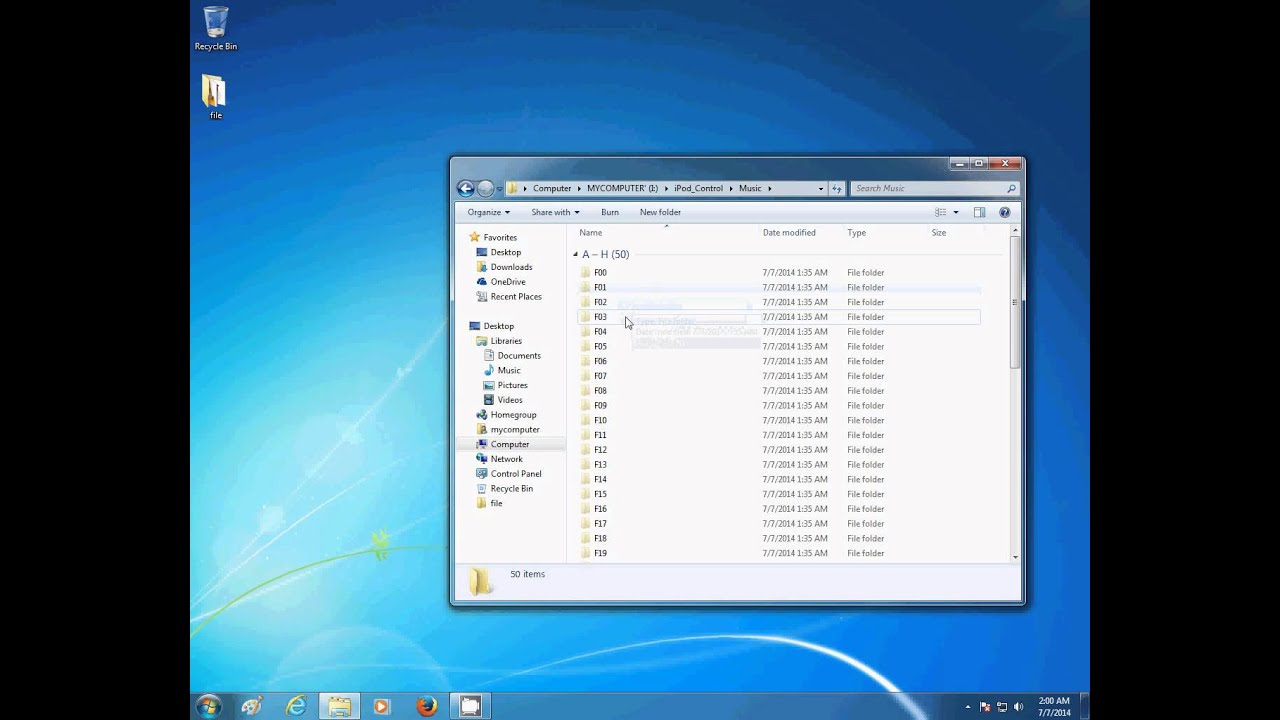
Task: Select the F05 folder icon
Action: pos(586,346)
